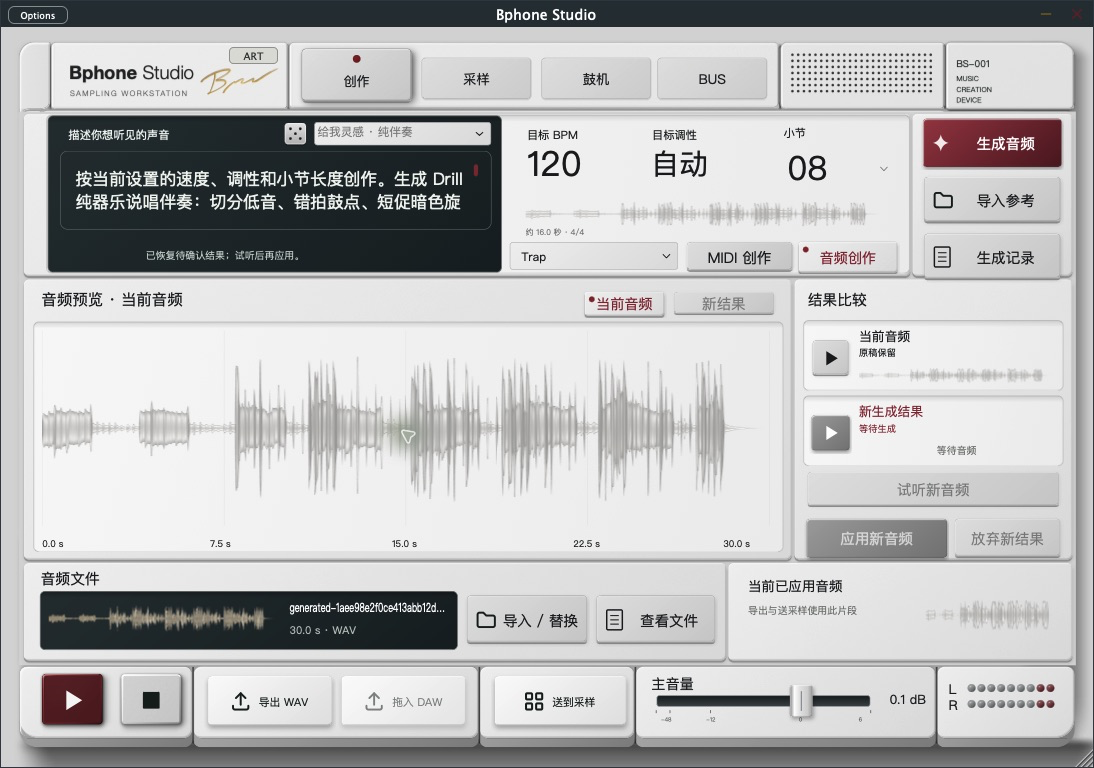The width and height of the screenshot is (1094, 768).
Task: Click the folder icon on 导入 / 替换
Action: [x=486, y=620]
